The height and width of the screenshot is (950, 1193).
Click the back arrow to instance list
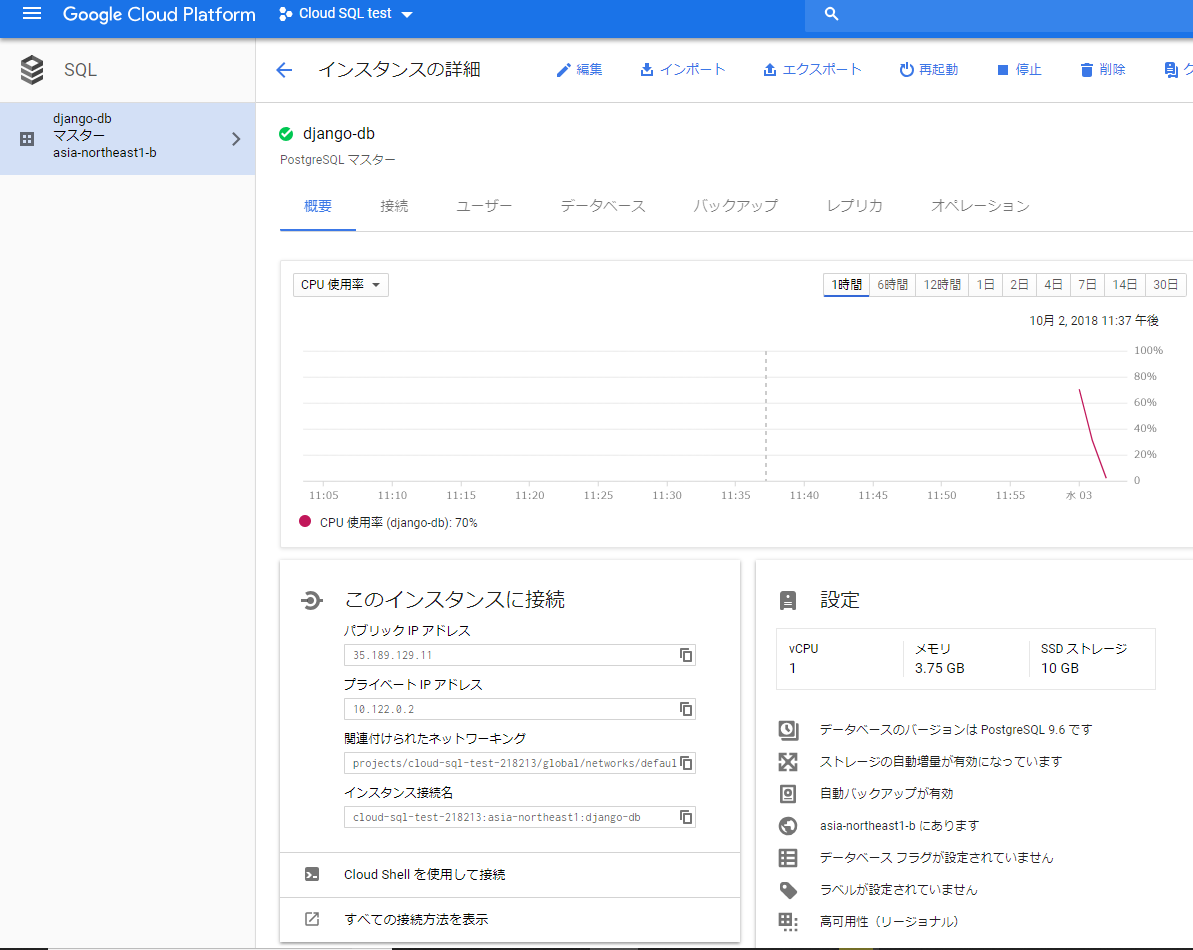[x=284, y=70]
